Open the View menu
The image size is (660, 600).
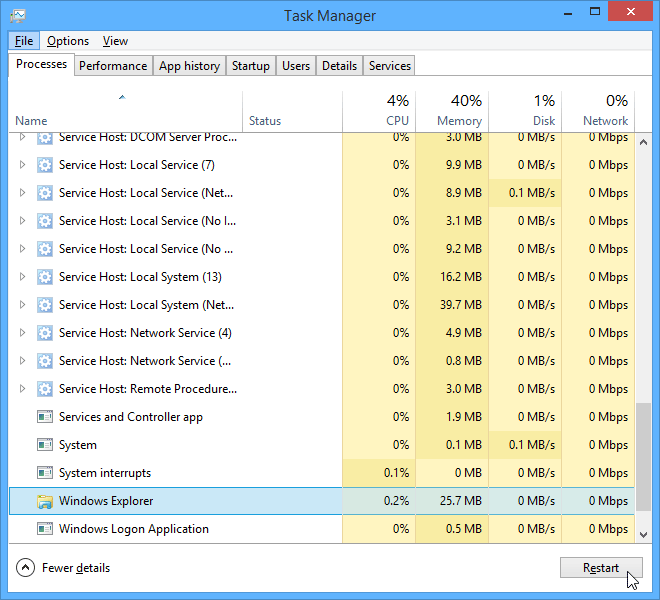point(115,41)
